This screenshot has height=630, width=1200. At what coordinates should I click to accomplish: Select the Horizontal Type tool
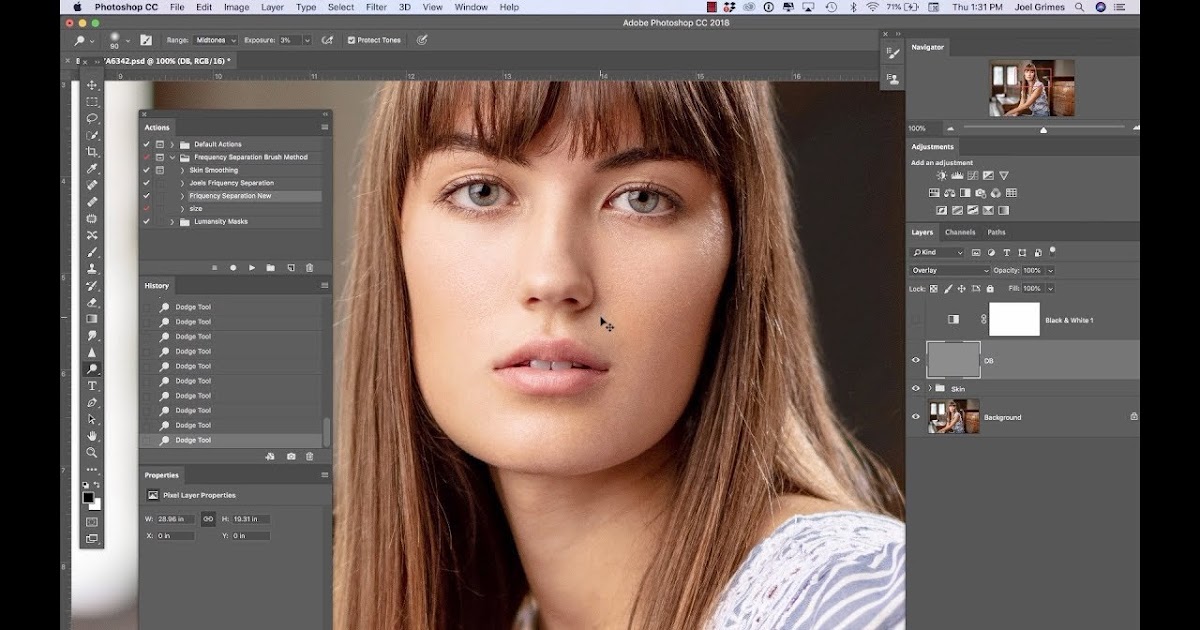coord(92,386)
